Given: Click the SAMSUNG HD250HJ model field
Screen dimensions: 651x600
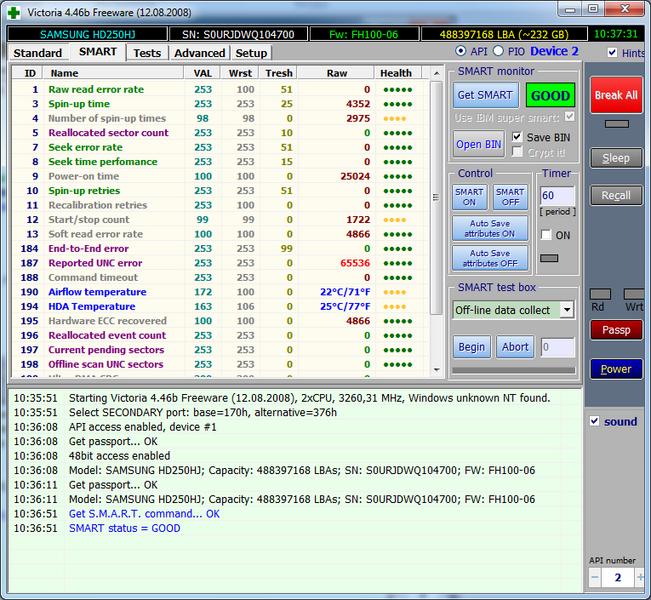Looking at the screenshot, I should pos(88,34).
